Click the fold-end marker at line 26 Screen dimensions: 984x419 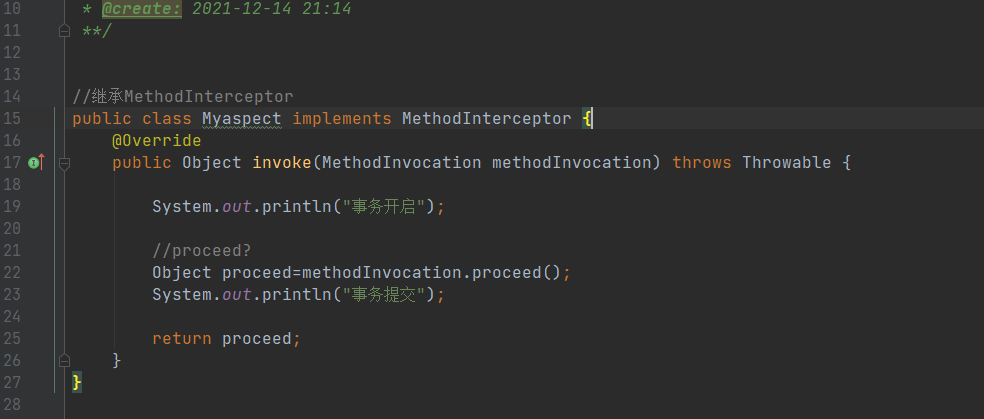coord(64,359)
